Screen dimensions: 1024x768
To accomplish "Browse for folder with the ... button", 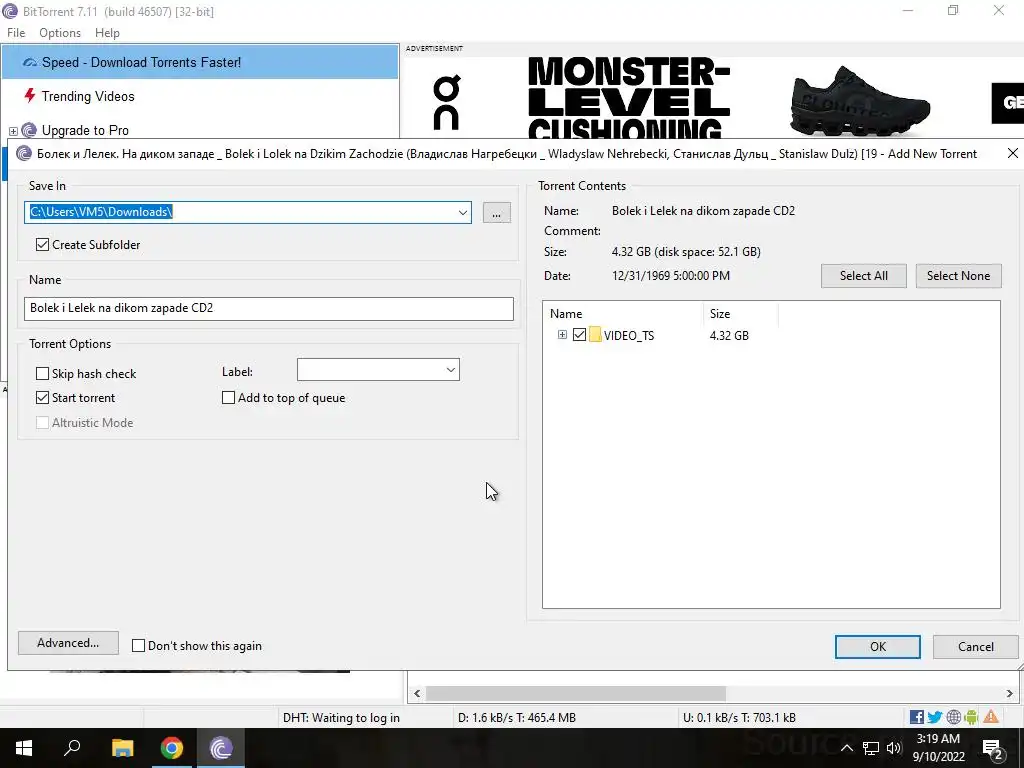I will pos(496,213).
